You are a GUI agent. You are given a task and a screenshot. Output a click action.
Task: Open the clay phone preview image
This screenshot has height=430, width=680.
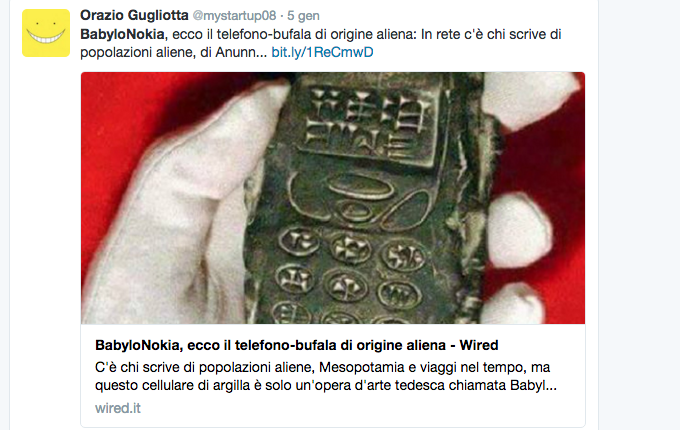tap(333, 198)
